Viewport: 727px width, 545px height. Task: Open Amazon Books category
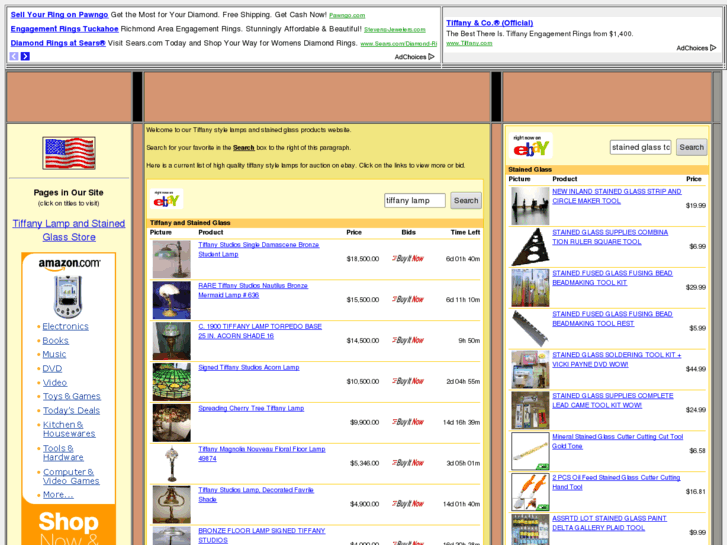point(56,340)
